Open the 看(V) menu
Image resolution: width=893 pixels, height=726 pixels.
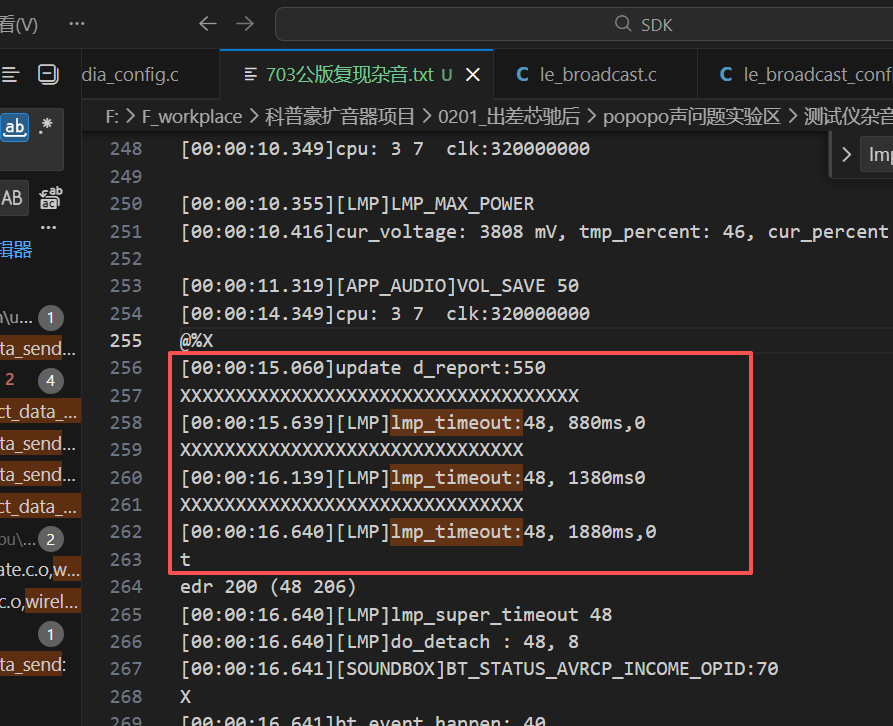click(x=18, y=24)
